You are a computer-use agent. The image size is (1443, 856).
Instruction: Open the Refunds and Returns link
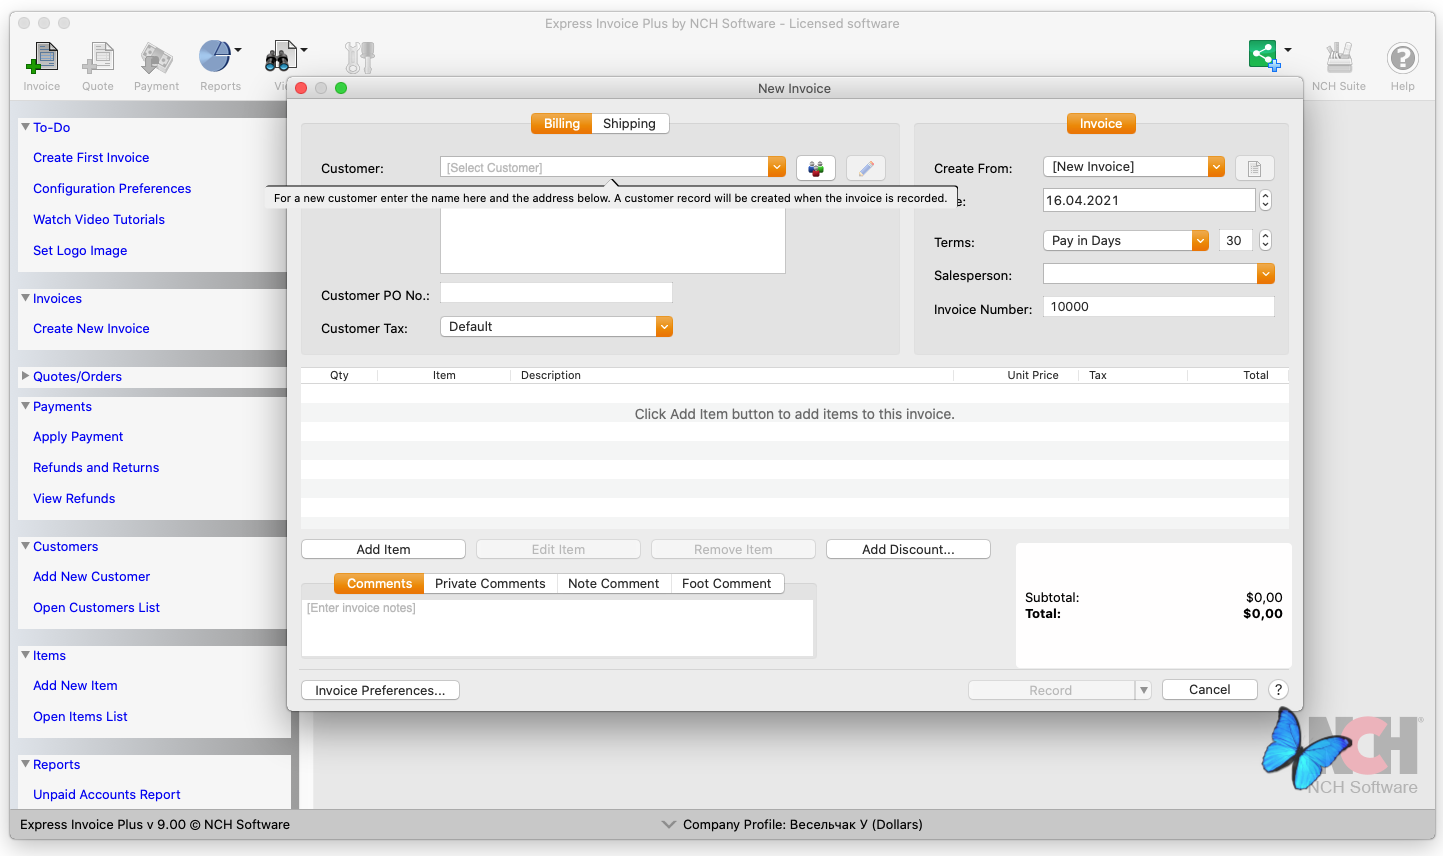pos(96,467)
